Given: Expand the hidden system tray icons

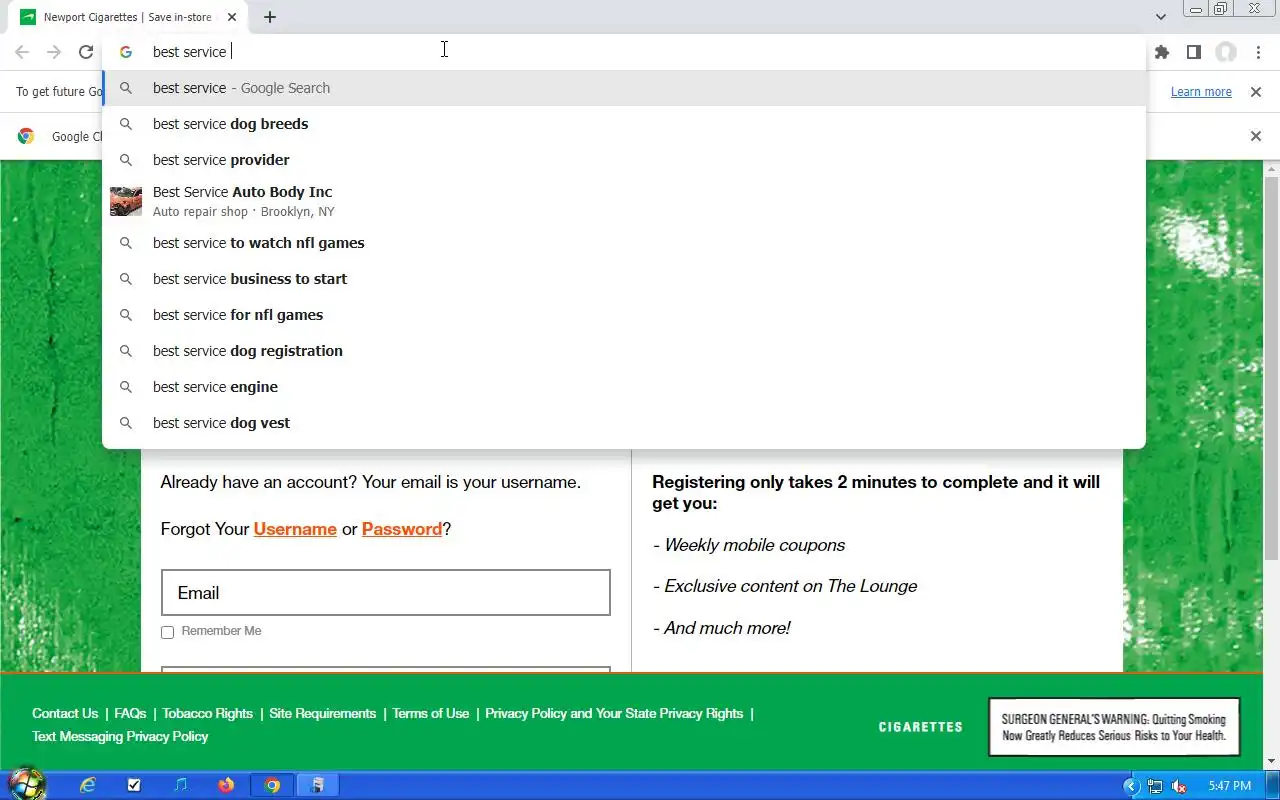Looking at the screenshot, I should tap(1132, 786).
